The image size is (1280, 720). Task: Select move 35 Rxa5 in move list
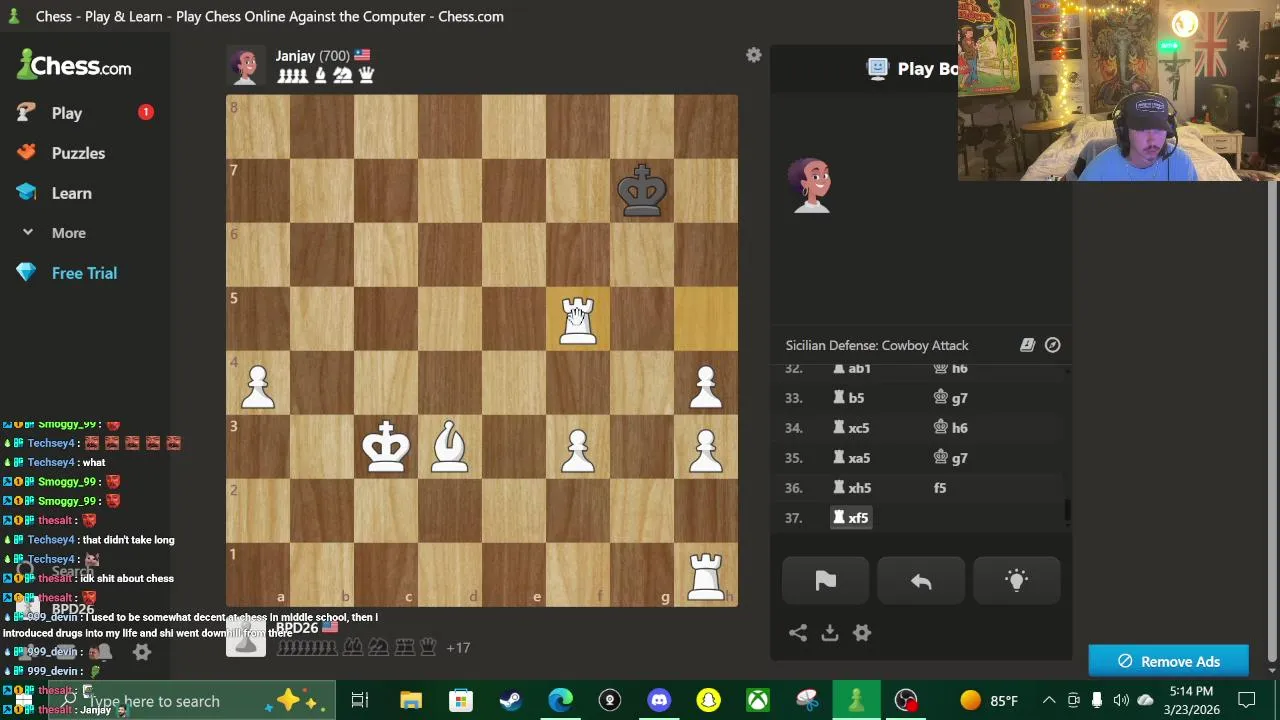(x=852, y=458)
